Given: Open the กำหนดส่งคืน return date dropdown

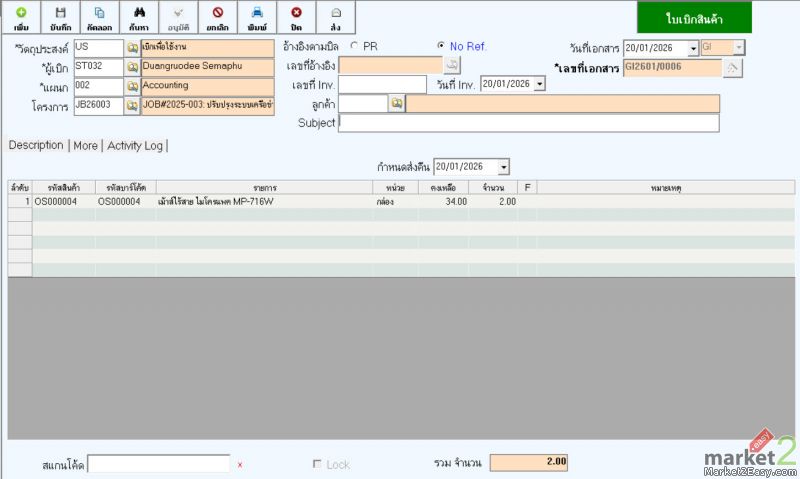Looking at the screenshot, I should point(503,166).
